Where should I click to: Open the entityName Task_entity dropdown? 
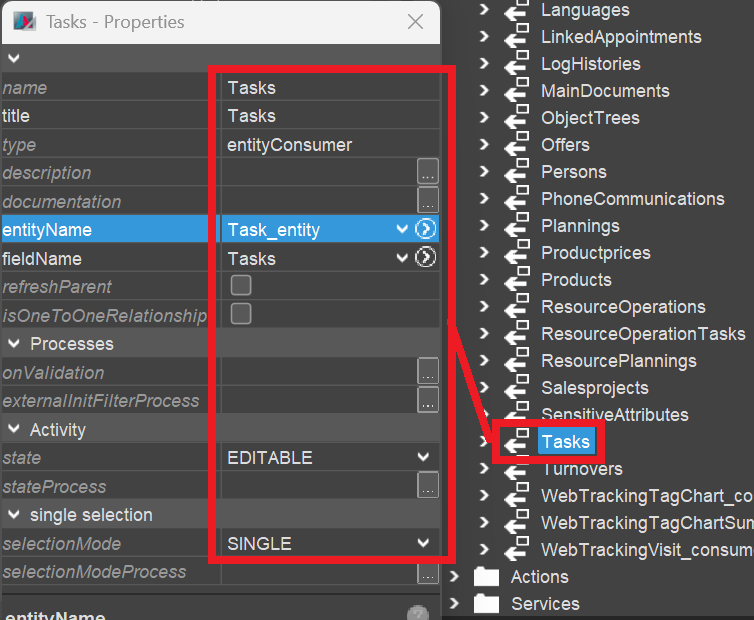click(402, 230)
